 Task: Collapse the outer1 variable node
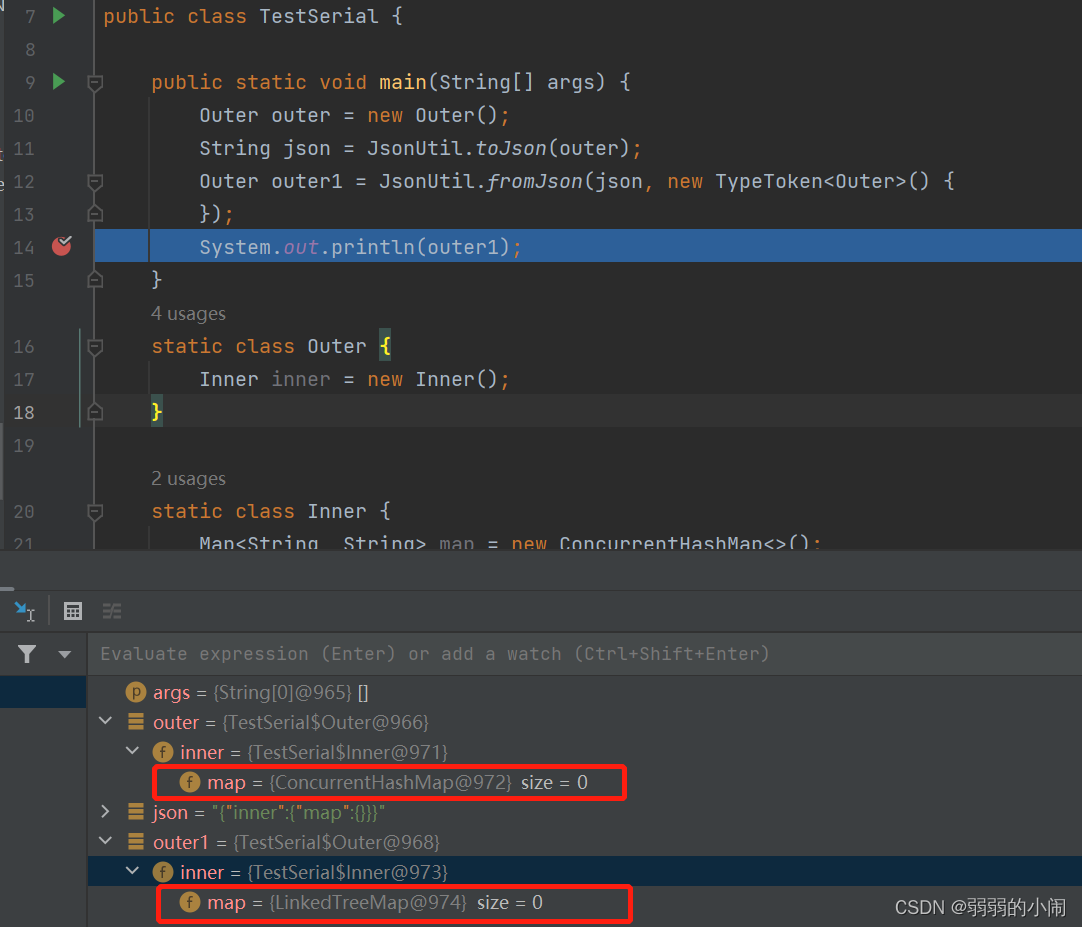(x=106, y=841)
